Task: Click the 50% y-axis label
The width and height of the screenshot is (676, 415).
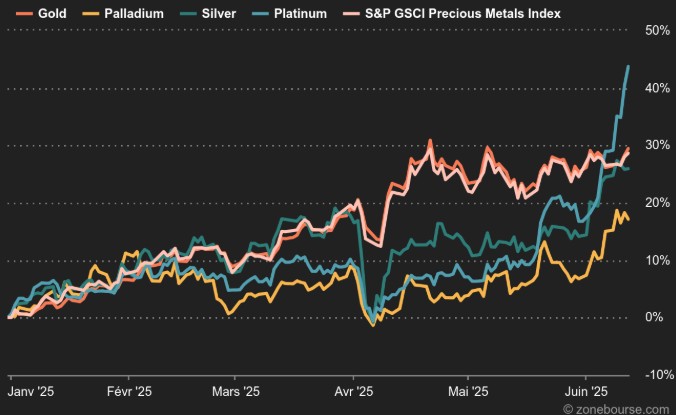Action: coord(654,31)
